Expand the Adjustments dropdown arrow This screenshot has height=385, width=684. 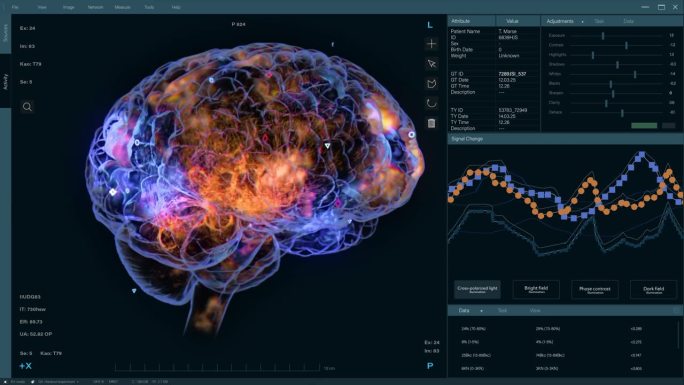pos(582,21)
